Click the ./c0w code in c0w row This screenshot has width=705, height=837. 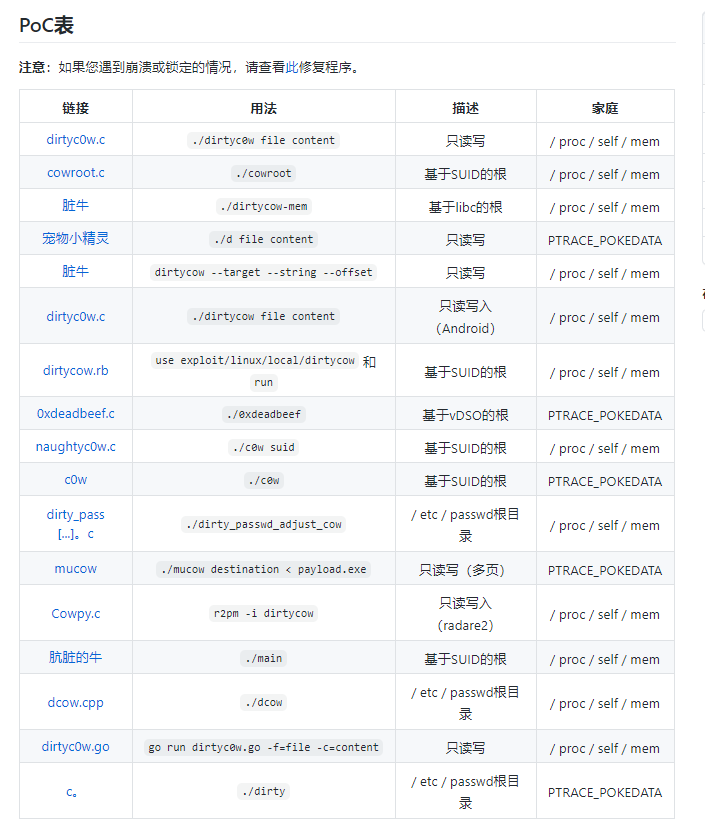264,480
